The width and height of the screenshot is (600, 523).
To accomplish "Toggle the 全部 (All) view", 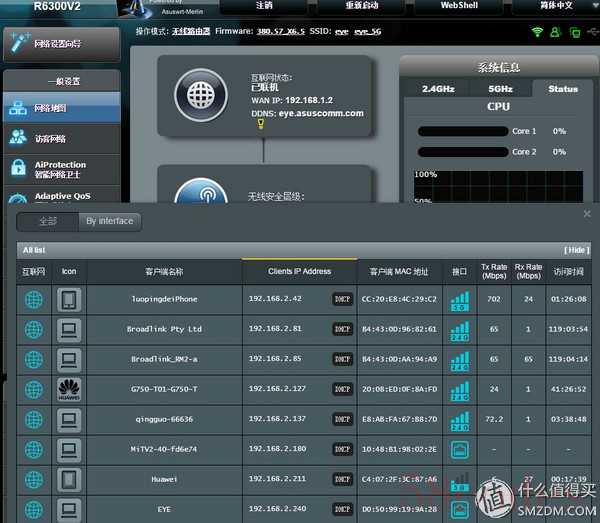I will (48, 221).
